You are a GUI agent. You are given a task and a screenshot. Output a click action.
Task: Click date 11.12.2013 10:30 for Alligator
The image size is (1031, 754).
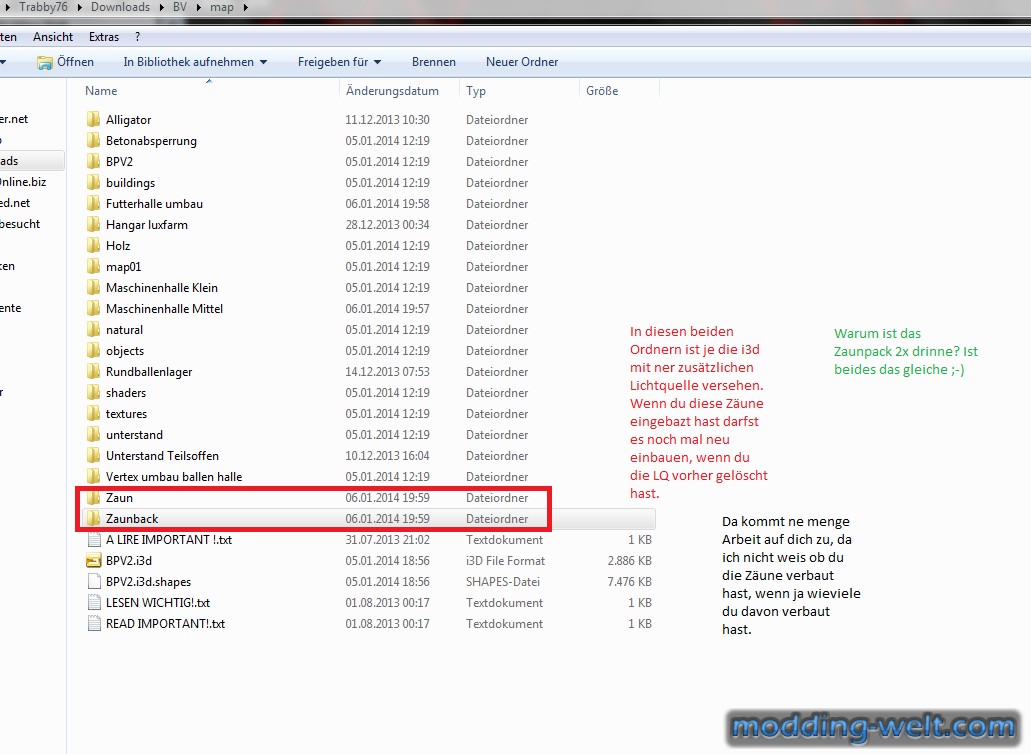pyautogui.click(x=387, y=120)
